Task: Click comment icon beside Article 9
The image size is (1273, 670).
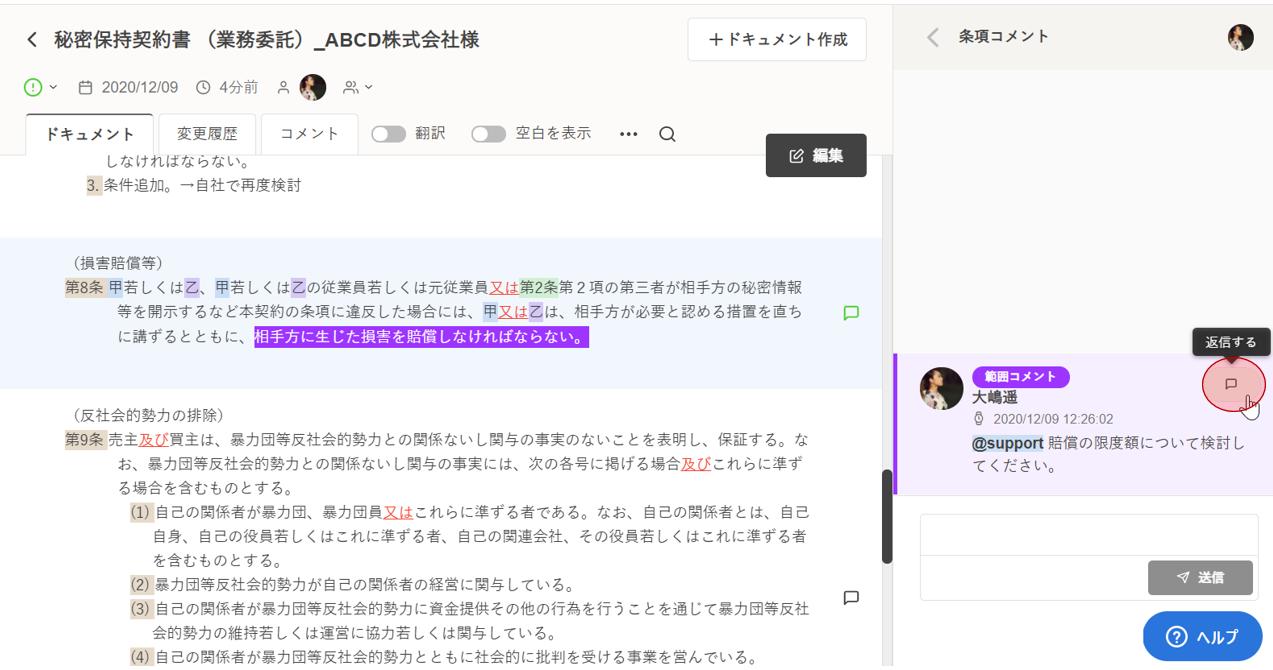Action: 851,598
